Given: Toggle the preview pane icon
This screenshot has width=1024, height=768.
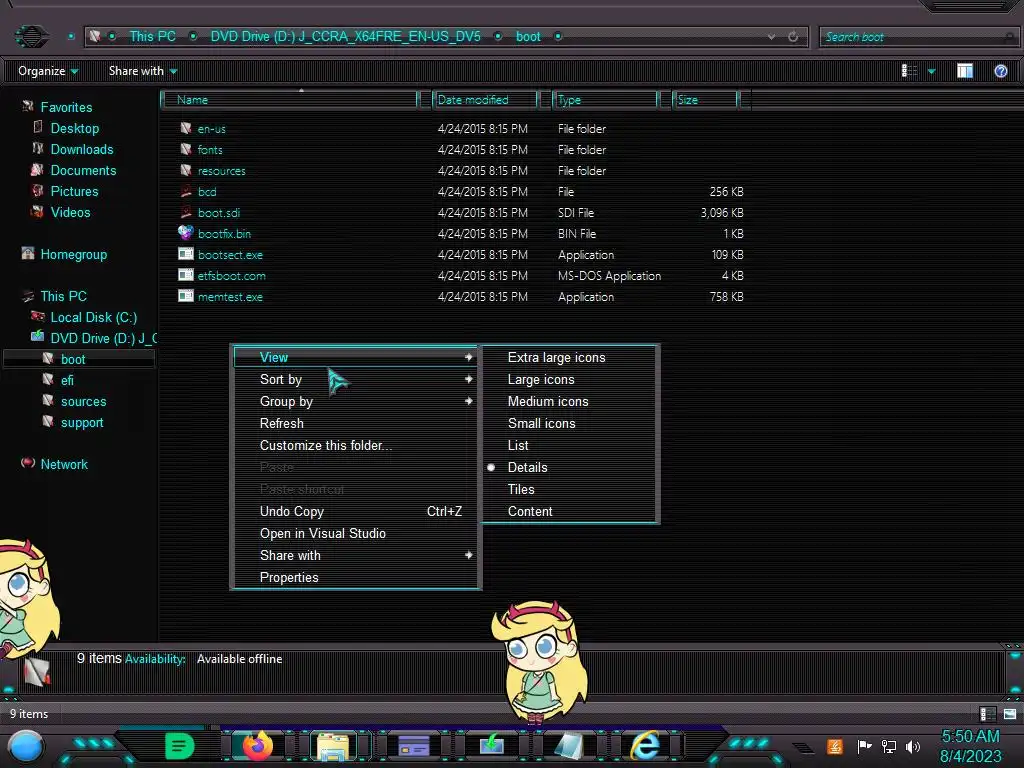Looking at the screenshot, I should tap(965, 71).
